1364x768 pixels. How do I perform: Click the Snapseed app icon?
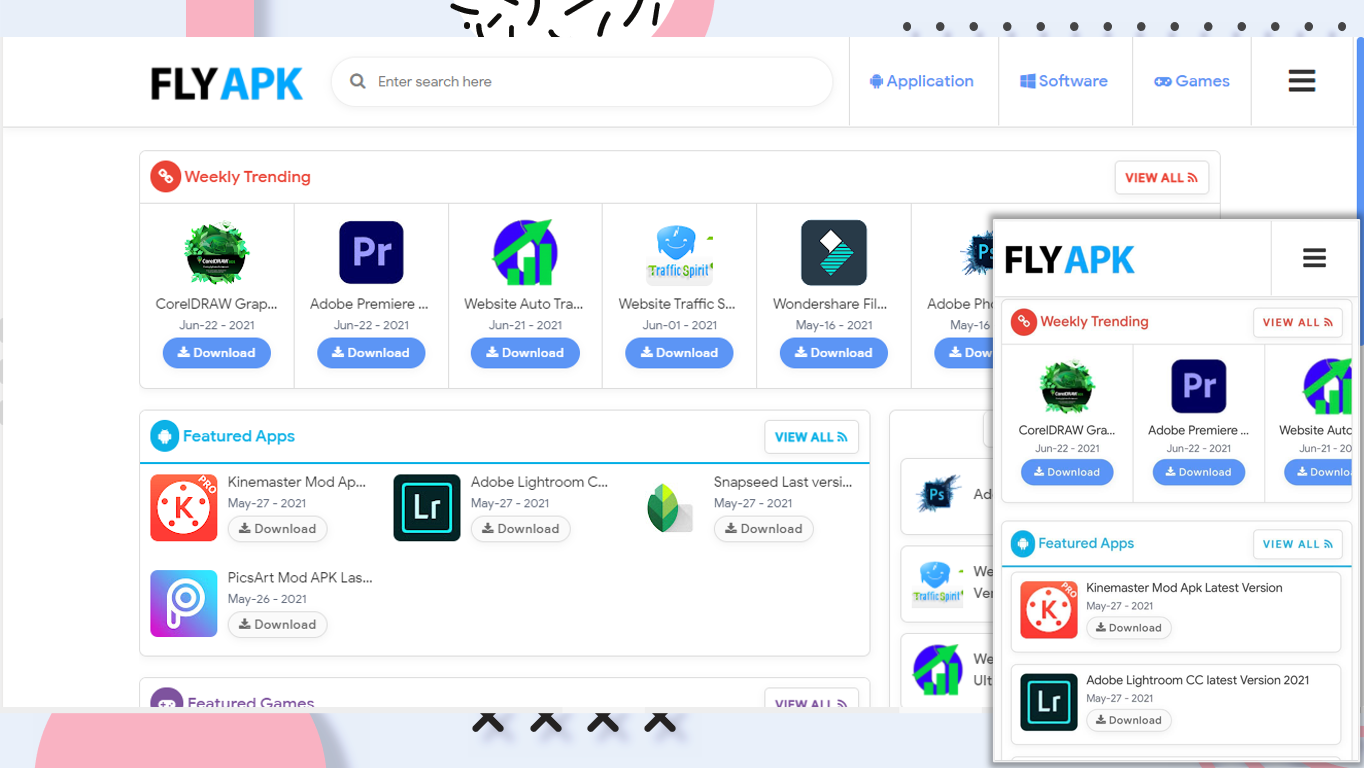[670, 508]
